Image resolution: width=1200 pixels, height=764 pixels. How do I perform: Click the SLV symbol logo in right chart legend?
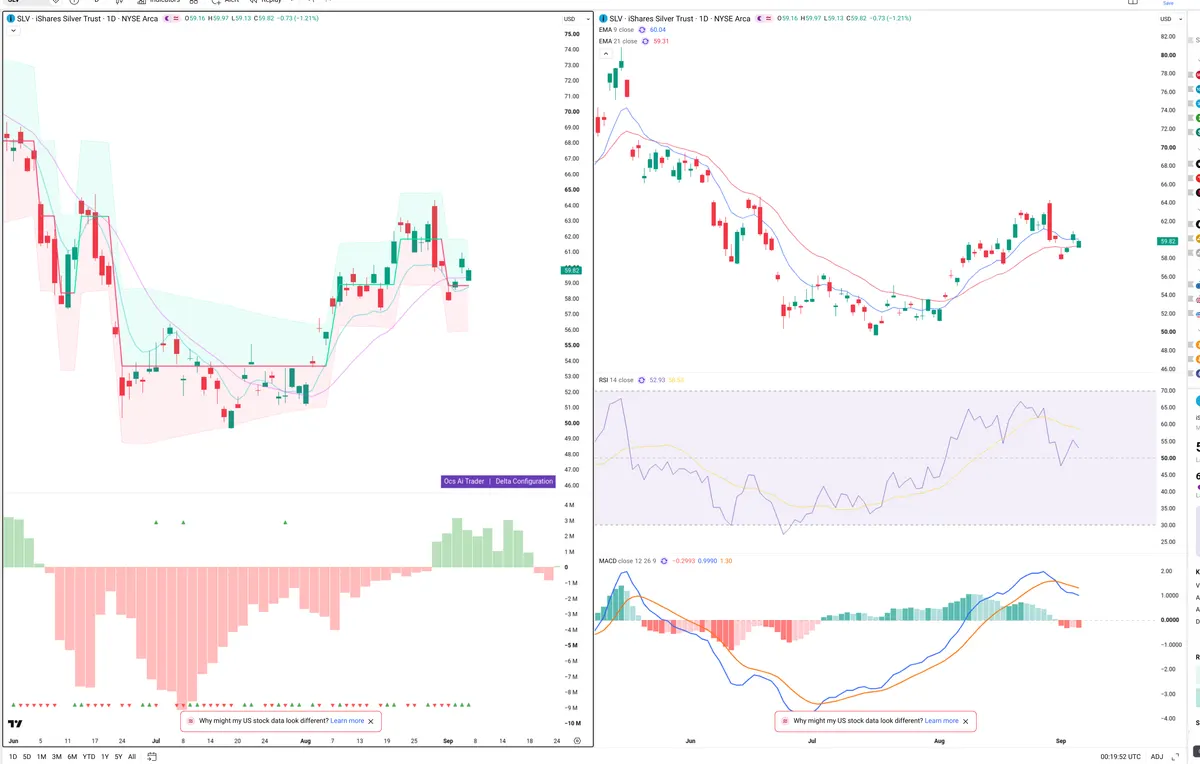[x=603, y=19]
